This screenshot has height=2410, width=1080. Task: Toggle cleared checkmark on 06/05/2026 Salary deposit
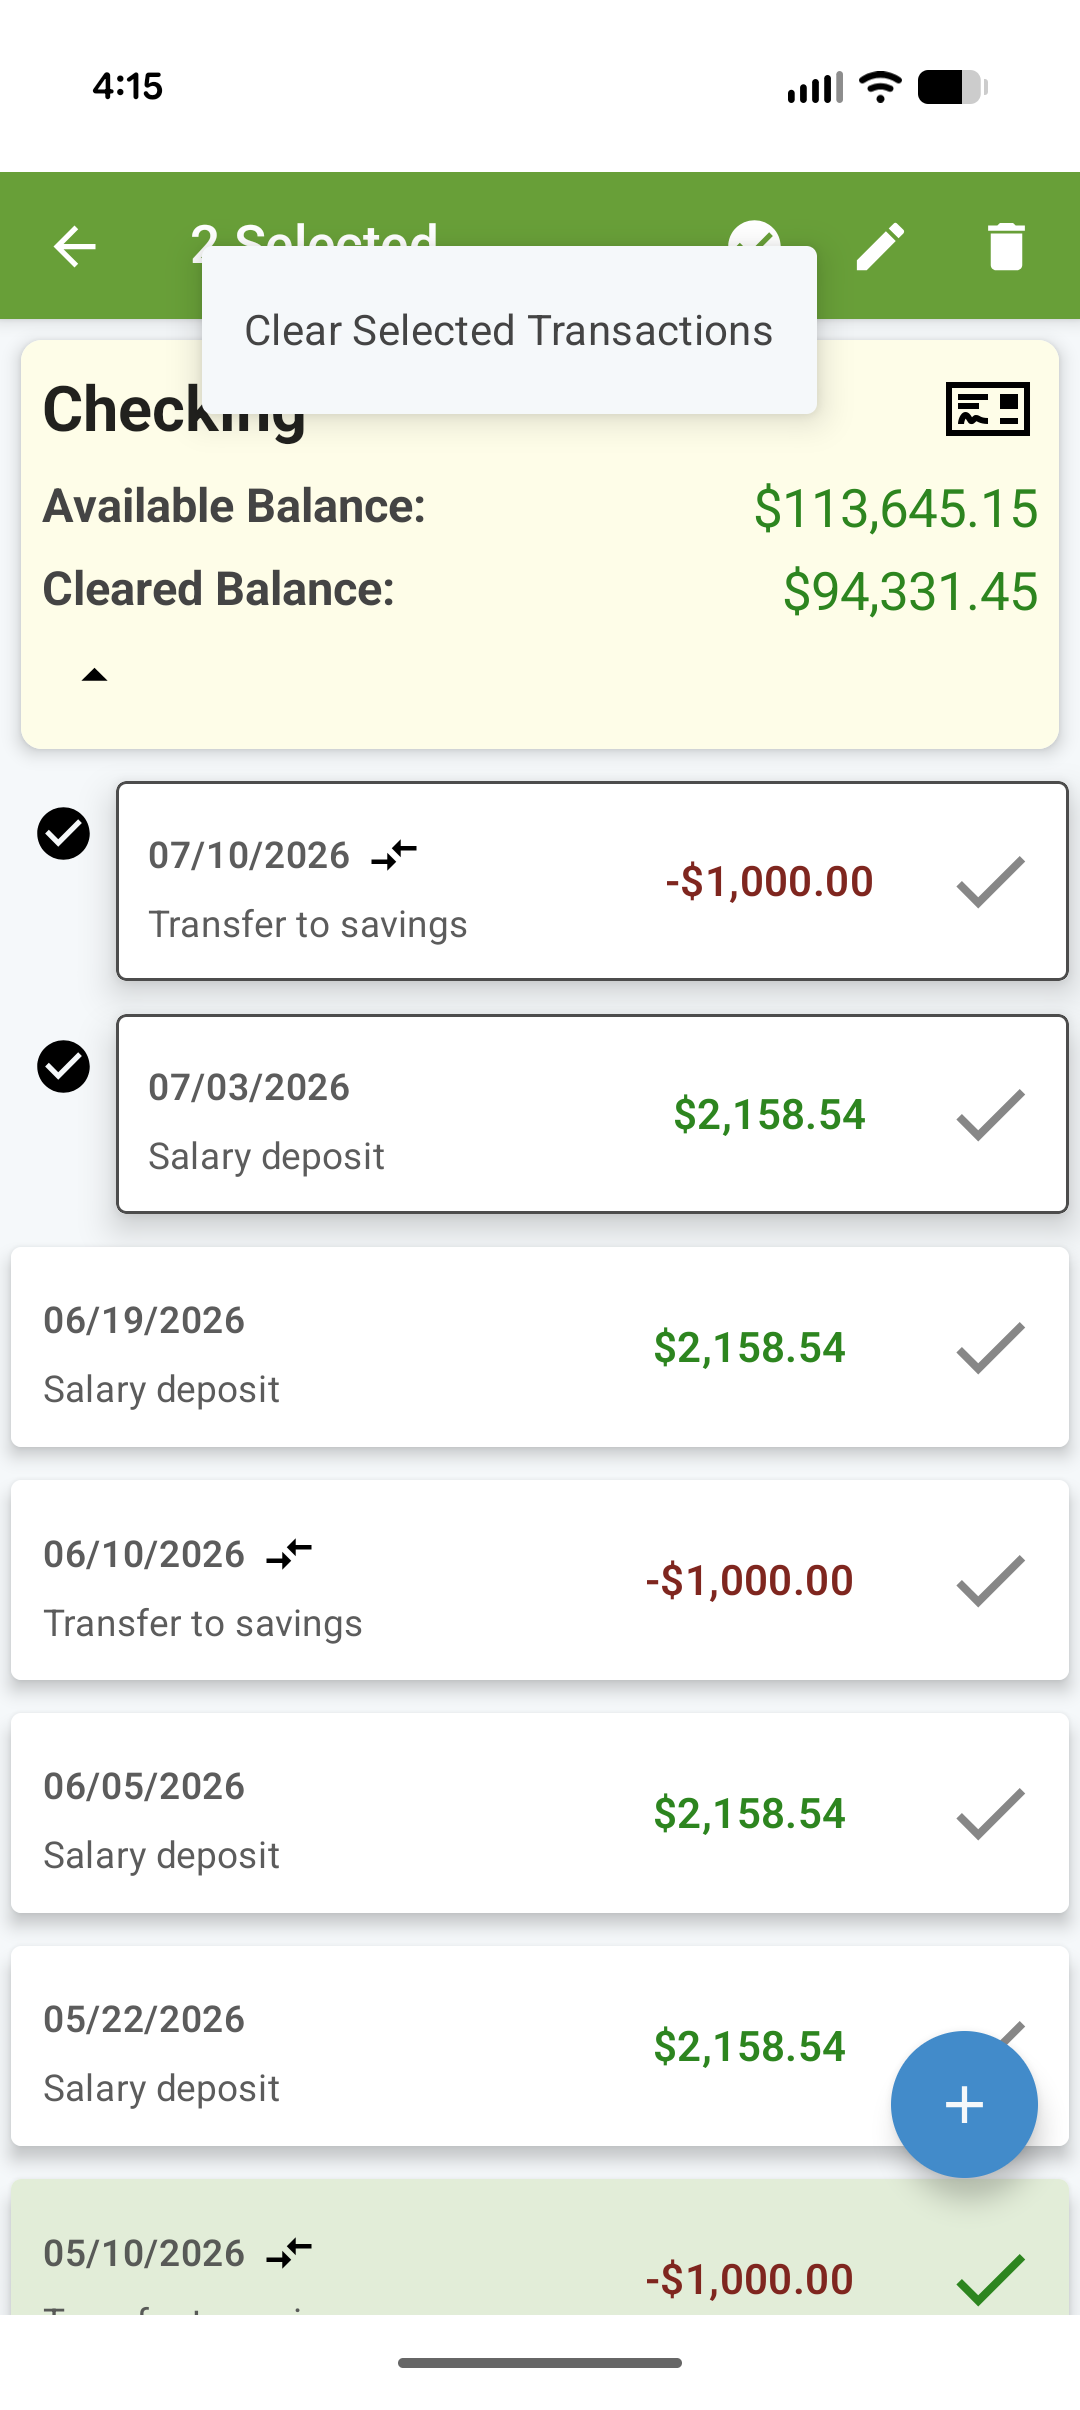[990, 1813]
